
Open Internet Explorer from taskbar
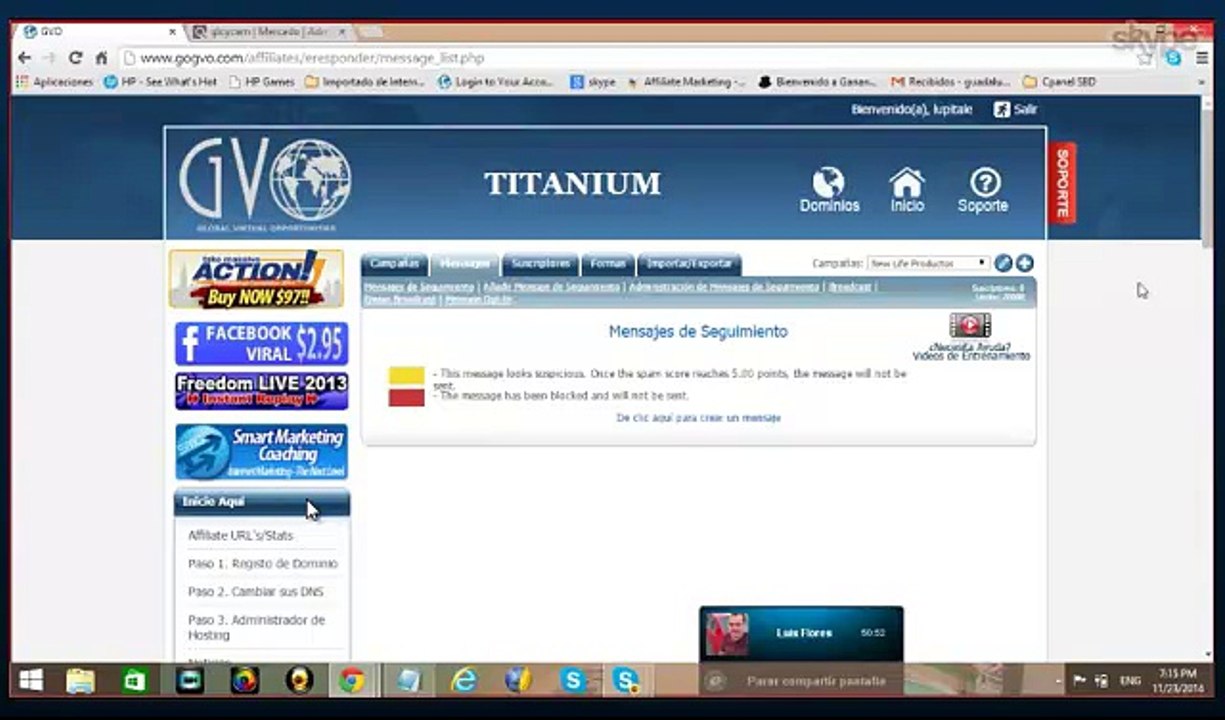point(464,681)
